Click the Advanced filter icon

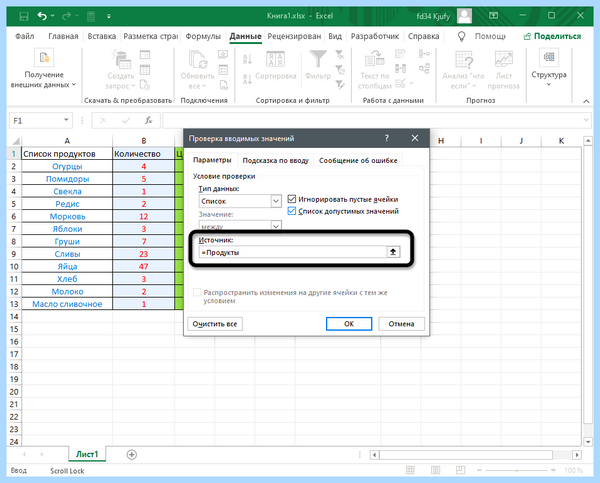[339, 85]
